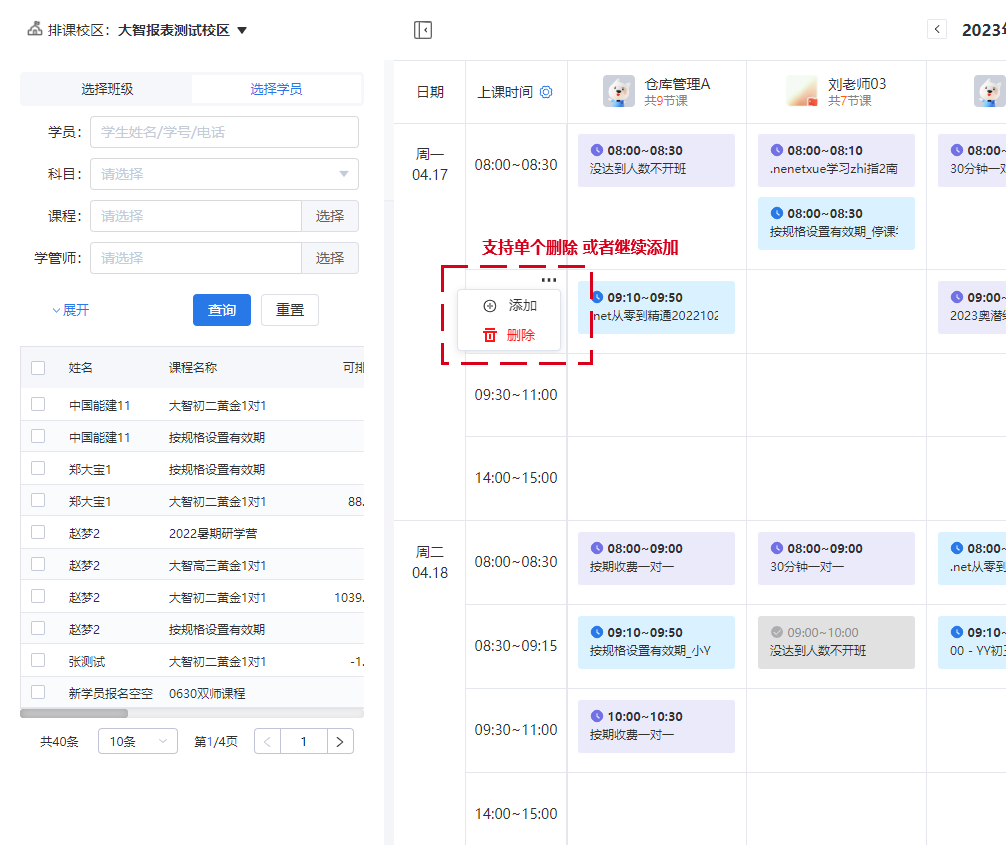The width and height of the screenshot is (1006, 845).
Task: Open the .nenetxue学习zhi指2南 lesson card
Action: (x=836, y=160)
